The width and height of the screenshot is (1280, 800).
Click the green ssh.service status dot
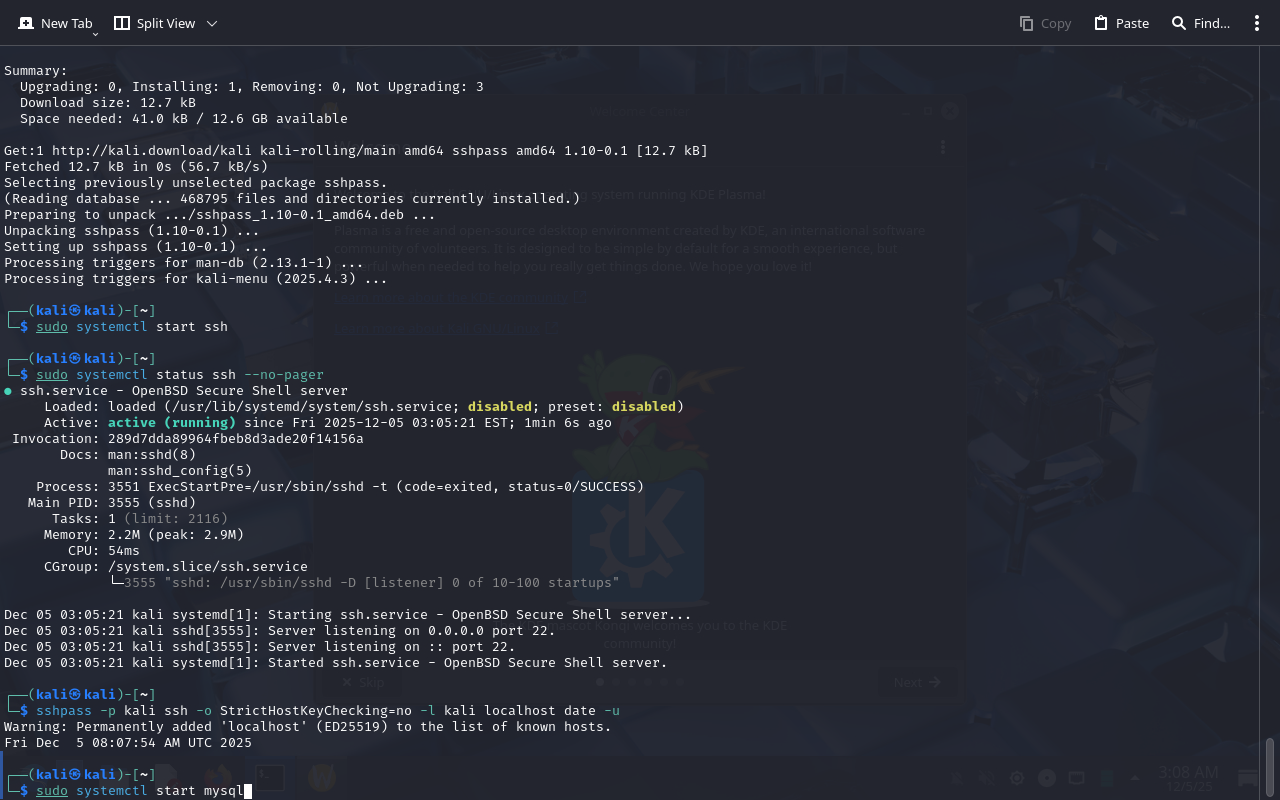8,391
